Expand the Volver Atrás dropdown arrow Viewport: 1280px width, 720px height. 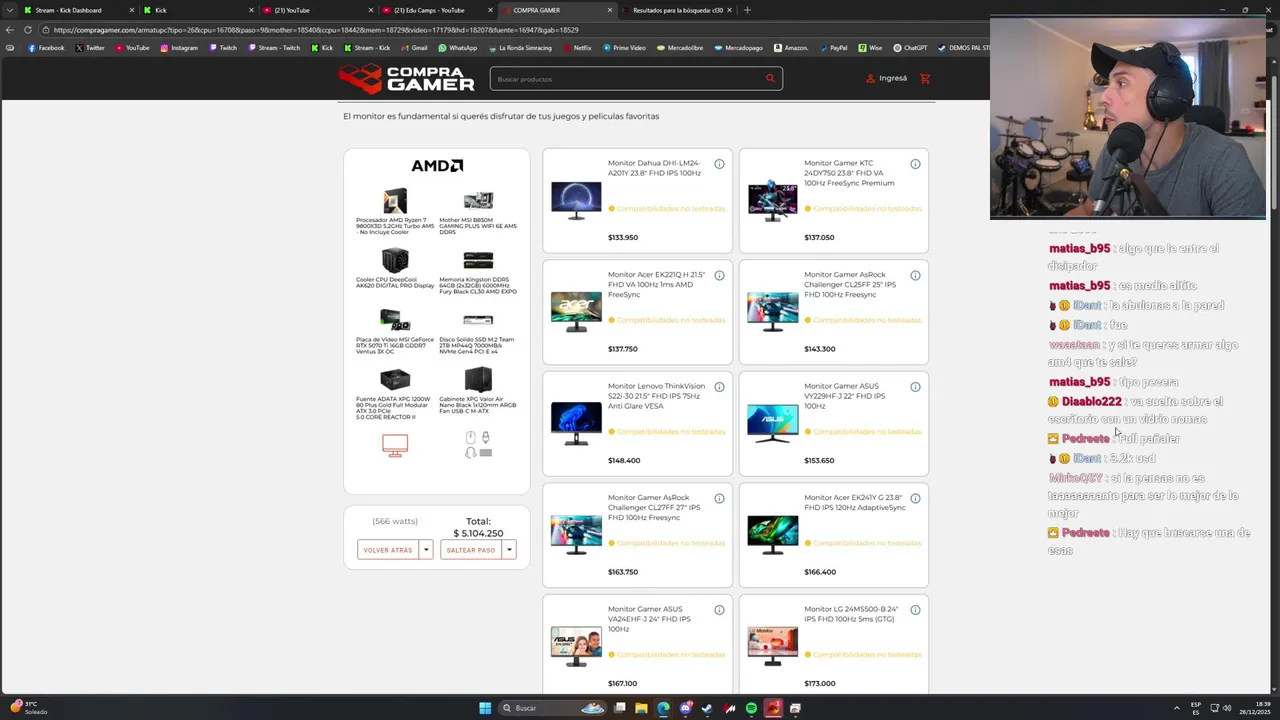coord(426,550)
